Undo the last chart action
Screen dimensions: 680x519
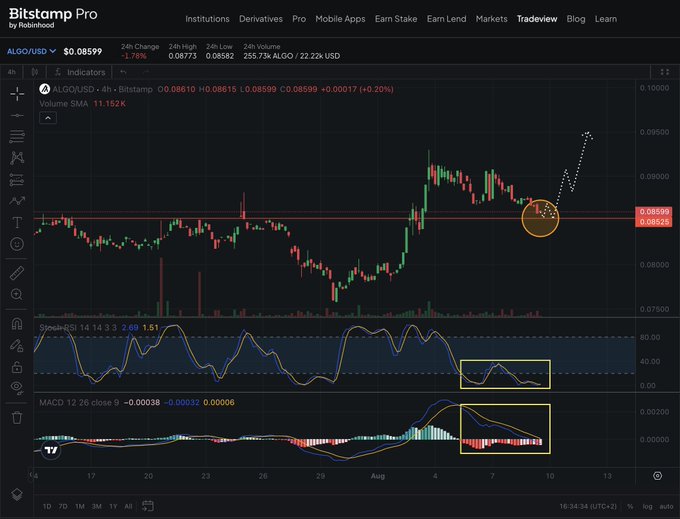click(124, 72)
